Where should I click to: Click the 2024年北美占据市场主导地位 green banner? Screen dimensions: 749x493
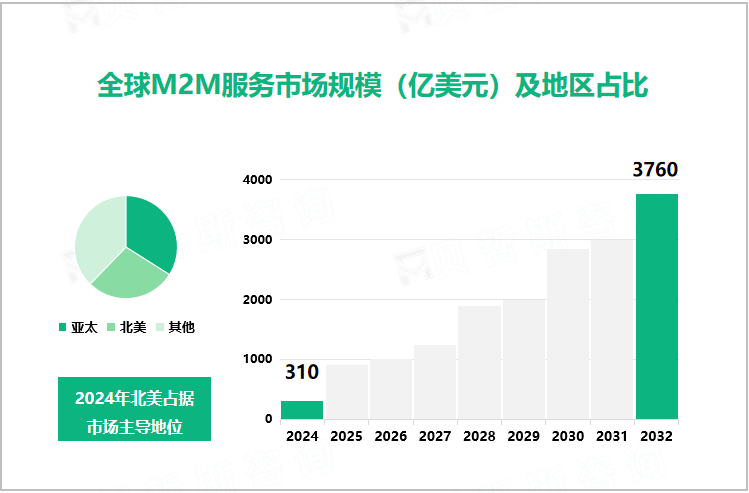pos(134,409)
